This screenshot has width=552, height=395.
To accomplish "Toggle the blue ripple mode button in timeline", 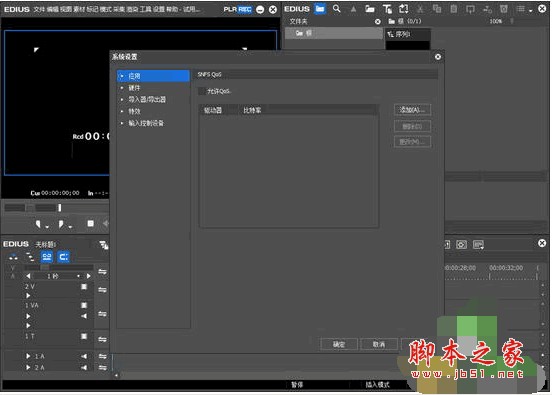I will coord(47,257).
